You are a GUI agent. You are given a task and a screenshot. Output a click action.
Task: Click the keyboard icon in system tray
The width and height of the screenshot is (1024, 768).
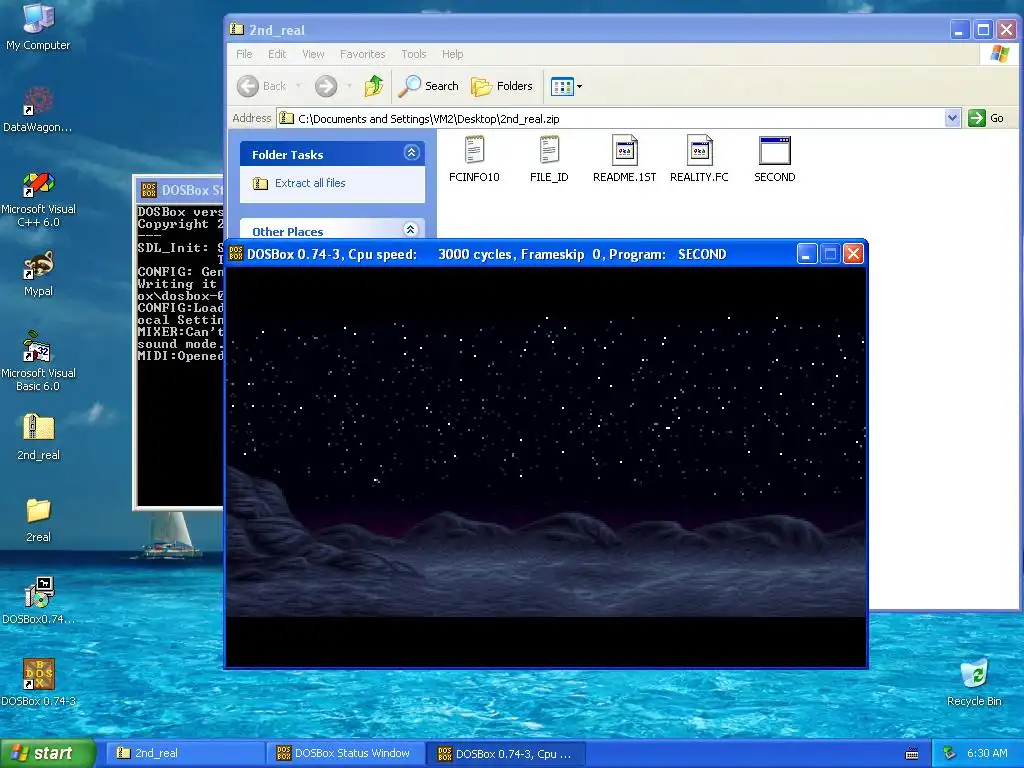click(x=912, y=754)
